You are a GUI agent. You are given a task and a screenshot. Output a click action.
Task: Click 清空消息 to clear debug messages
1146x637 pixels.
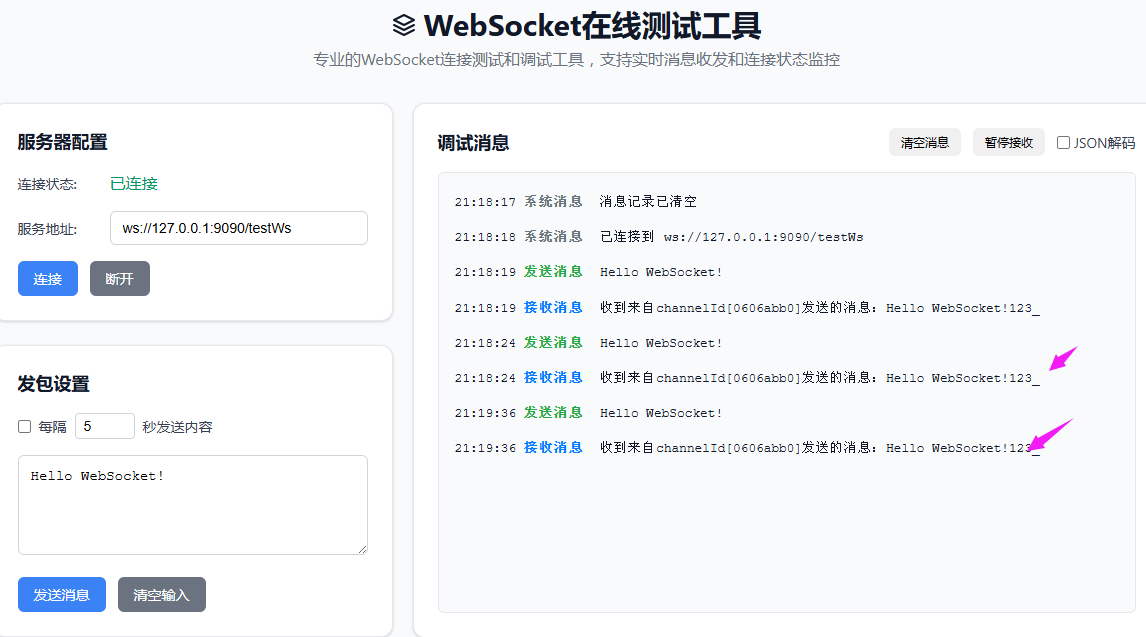coord(924,142)
